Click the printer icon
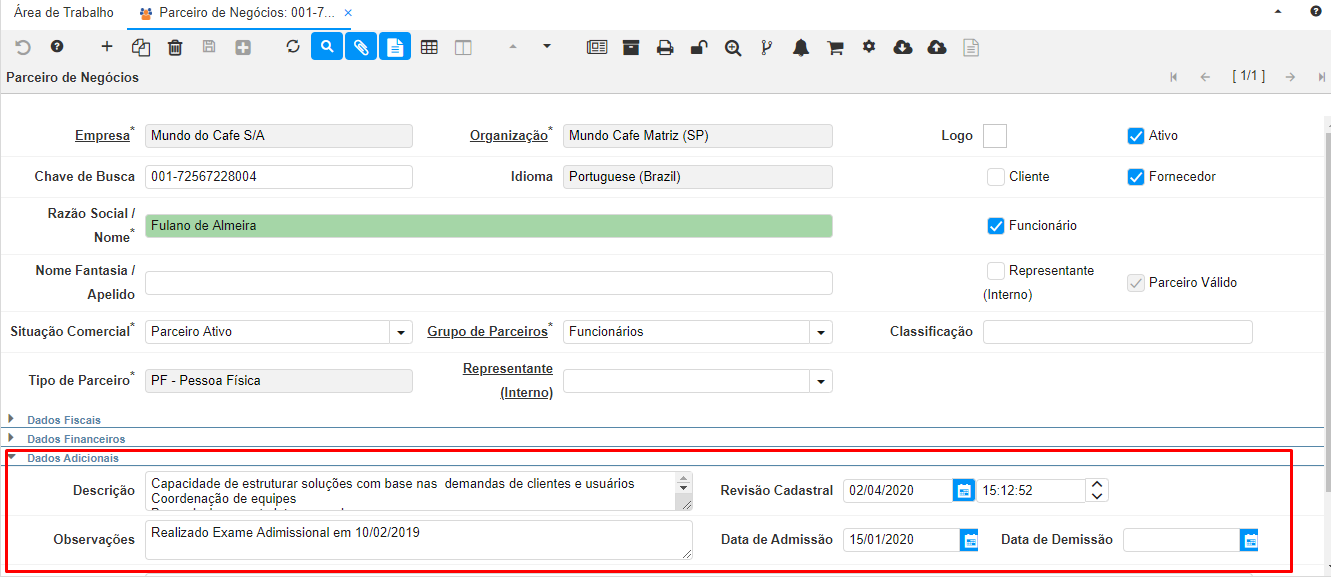This screenshot has width=1331, height=577. pyautogui.click(x=665, y=47)
